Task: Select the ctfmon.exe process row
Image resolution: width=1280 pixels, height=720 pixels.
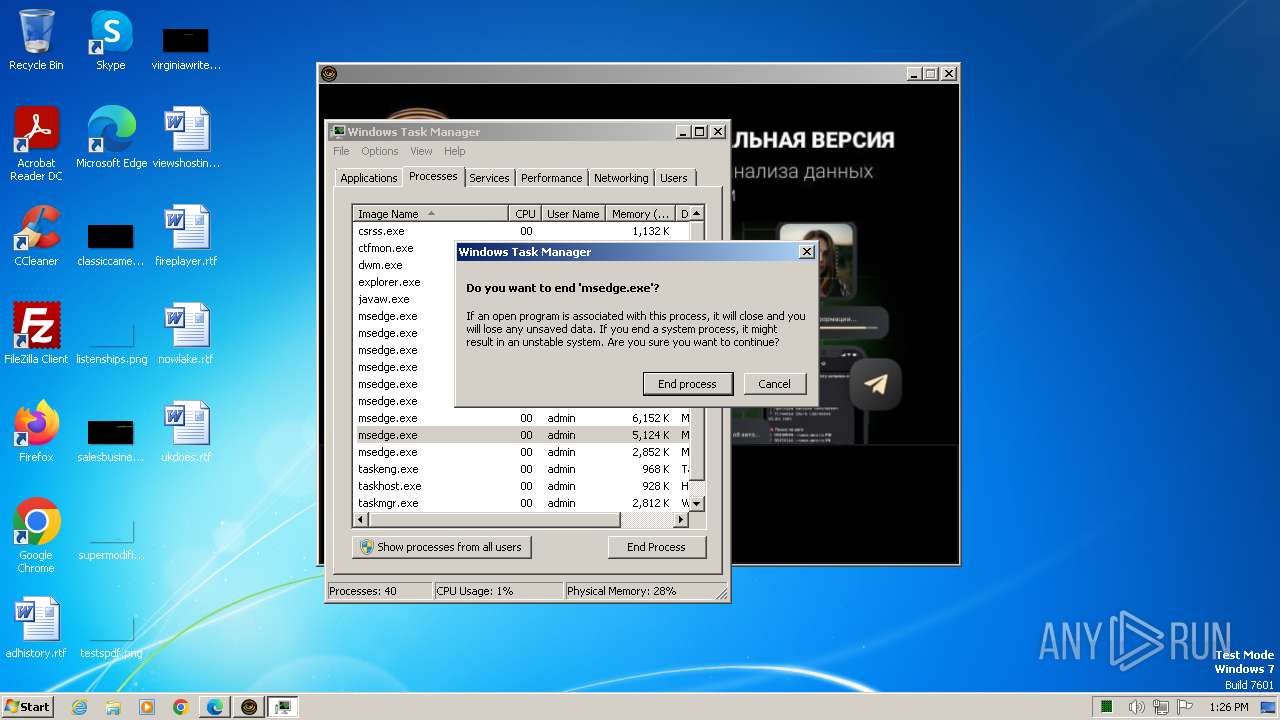Action: (405, 248)
